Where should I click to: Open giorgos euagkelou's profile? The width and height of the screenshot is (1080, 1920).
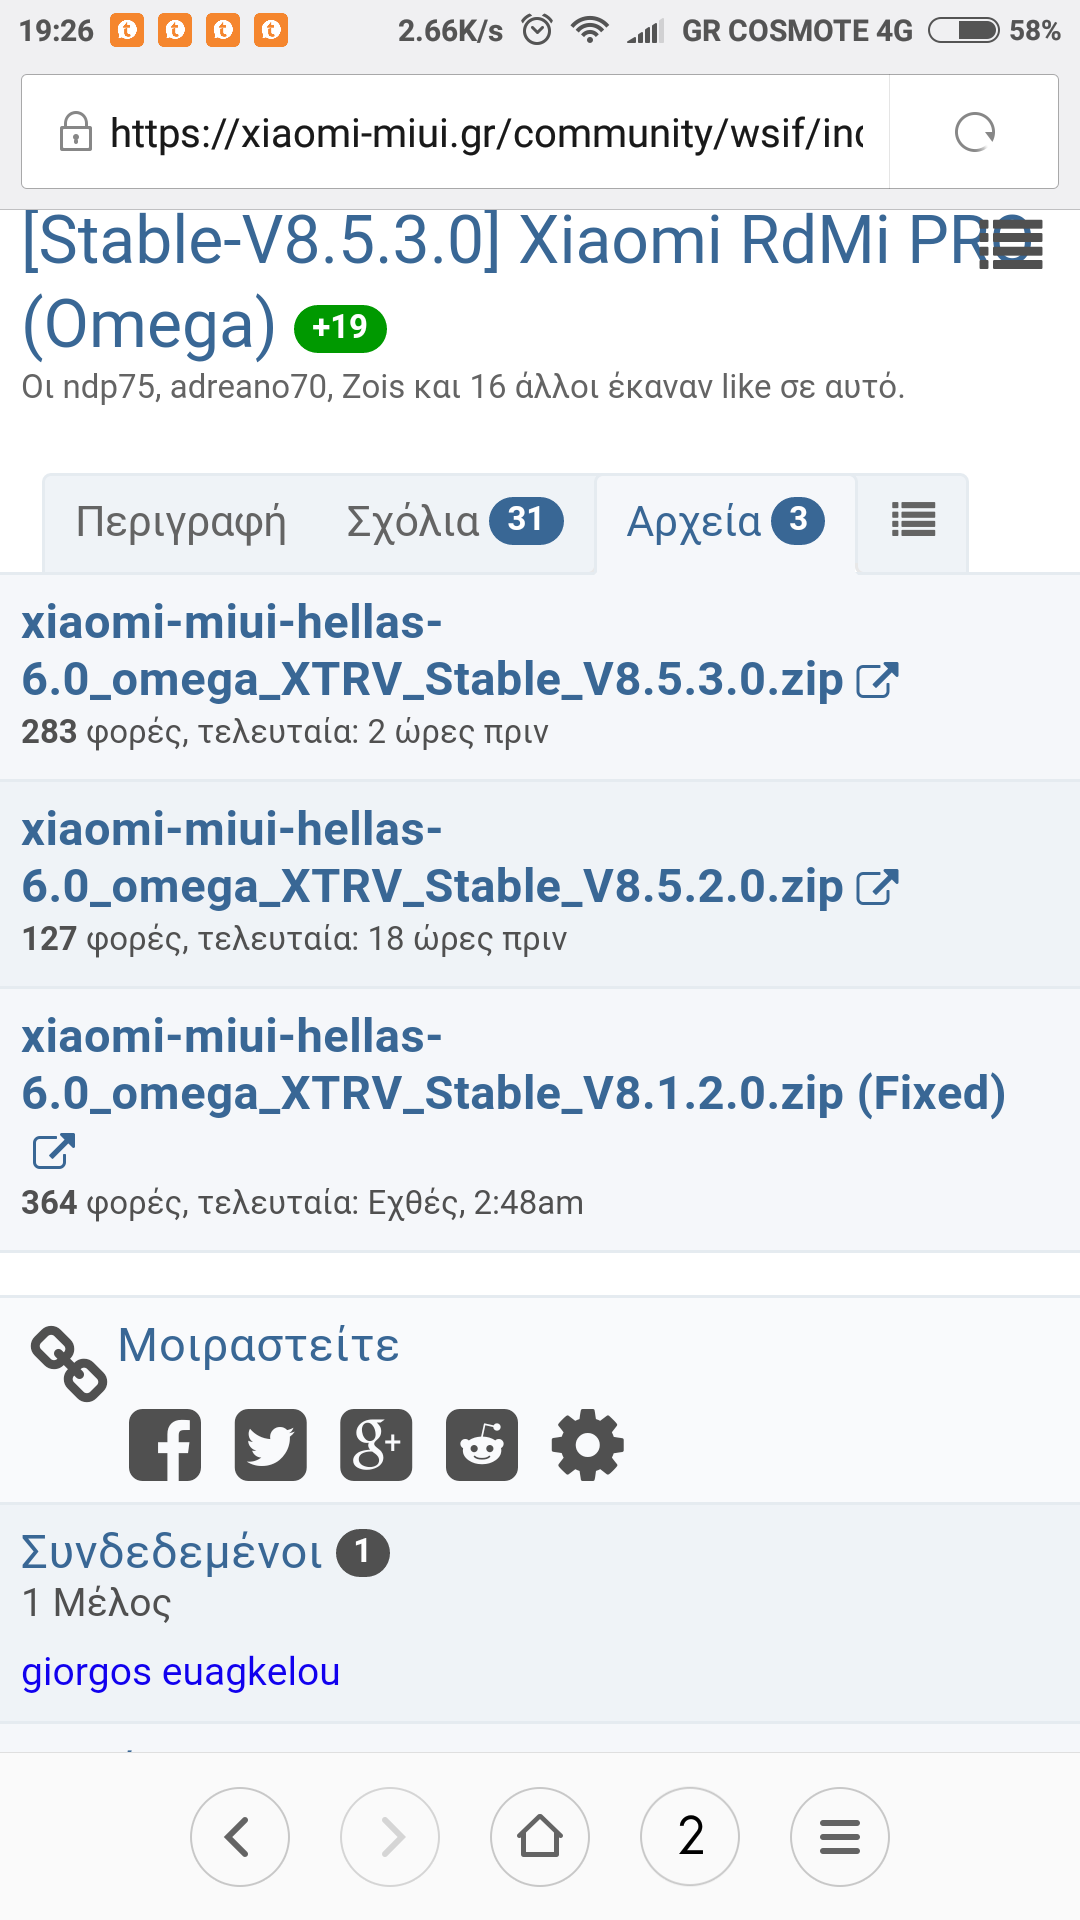click(181, 1672)
